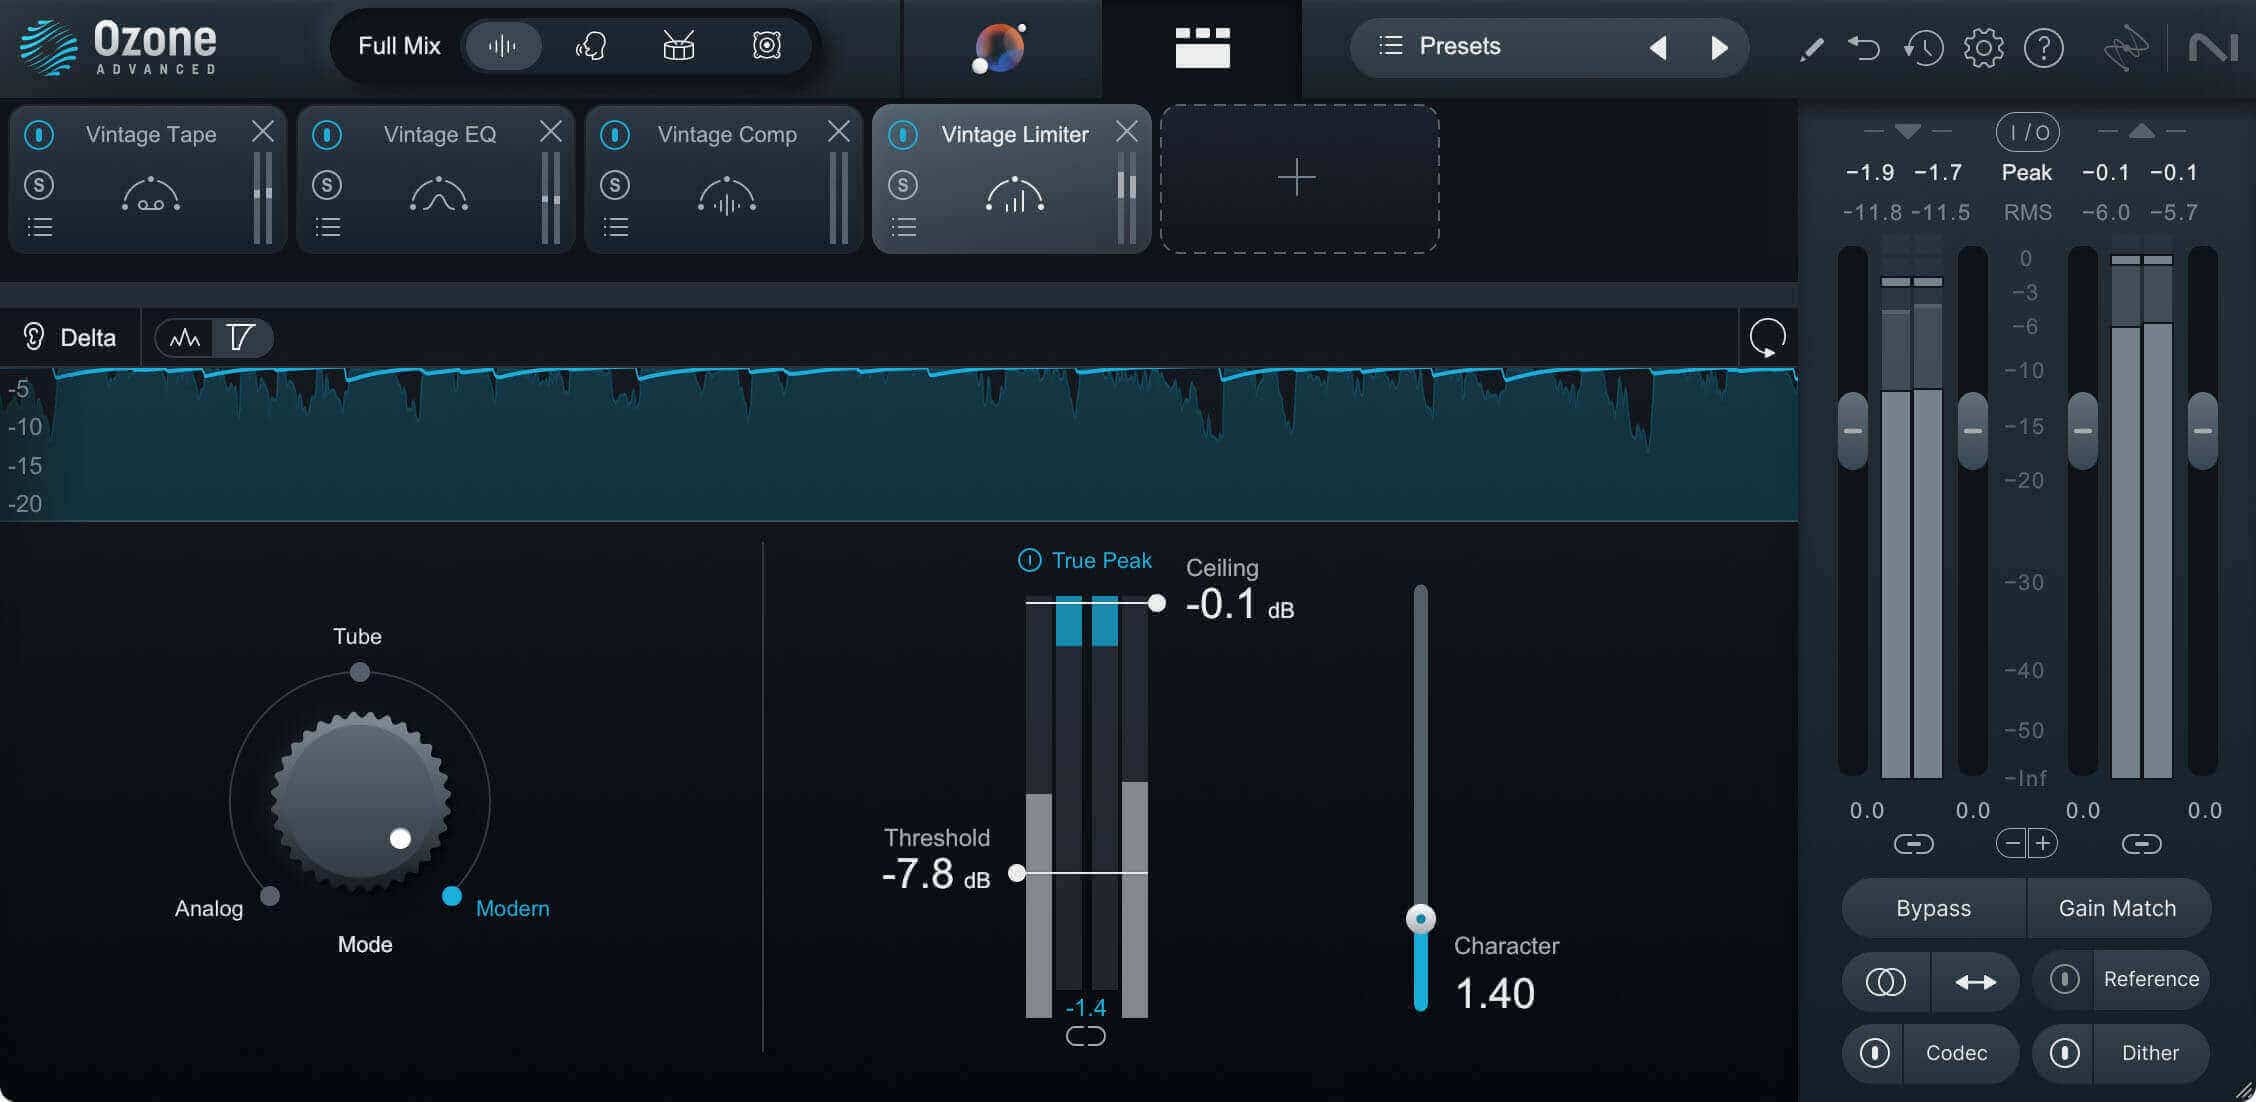Go to previous preset arrow
Screen dimensions: 2256x1102
coord(1658,47)
